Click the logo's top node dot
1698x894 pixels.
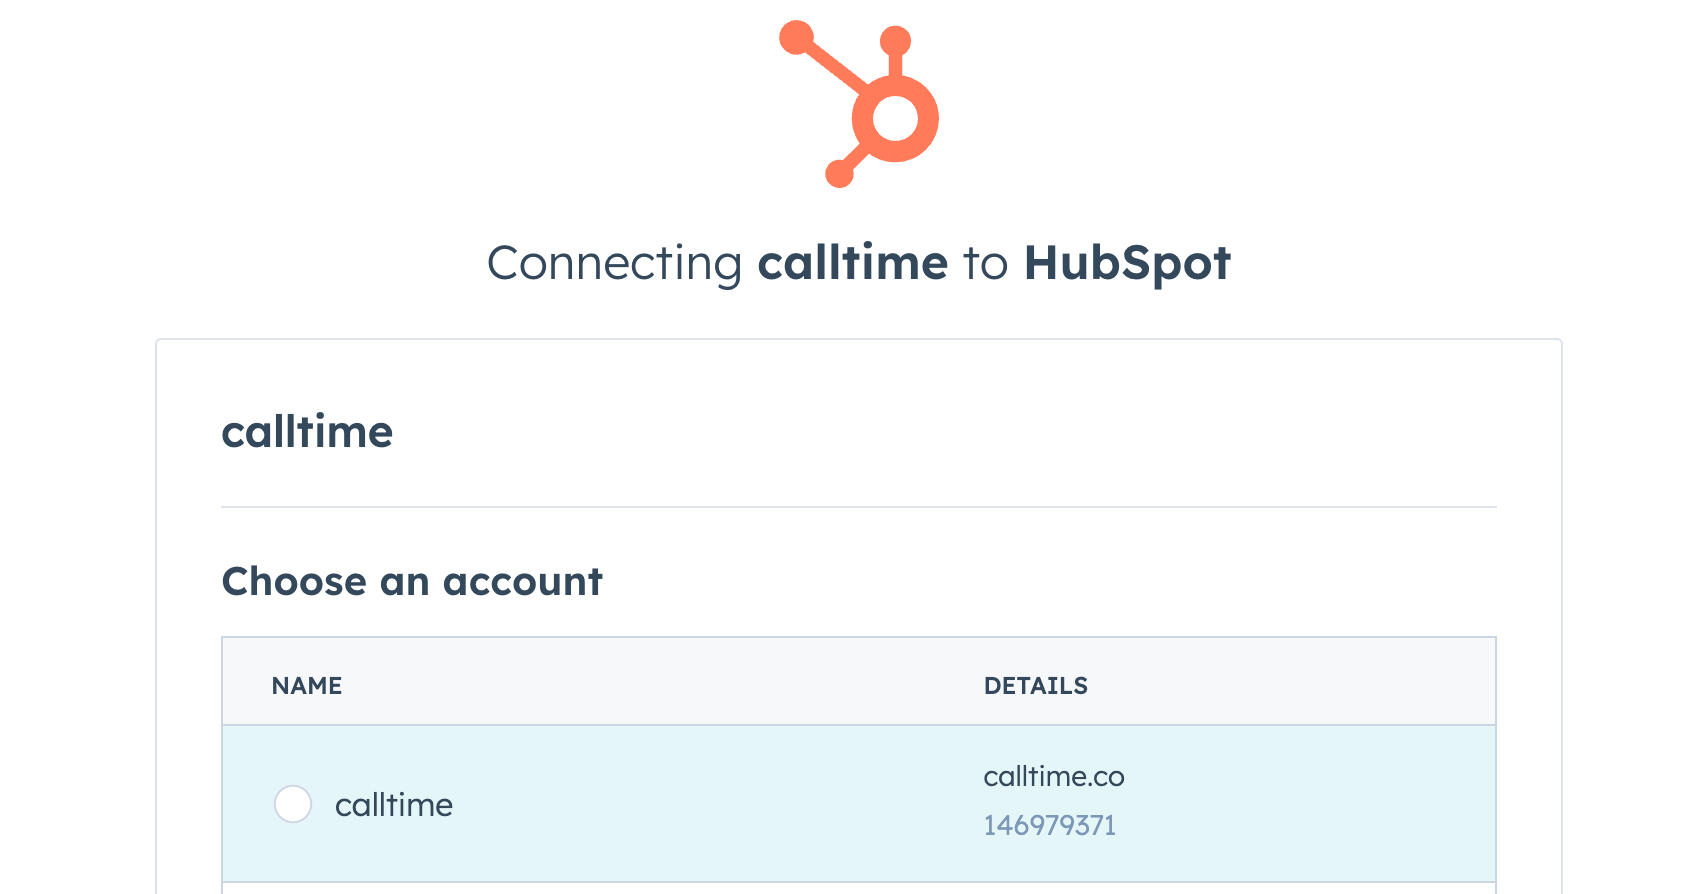(895, 41)
